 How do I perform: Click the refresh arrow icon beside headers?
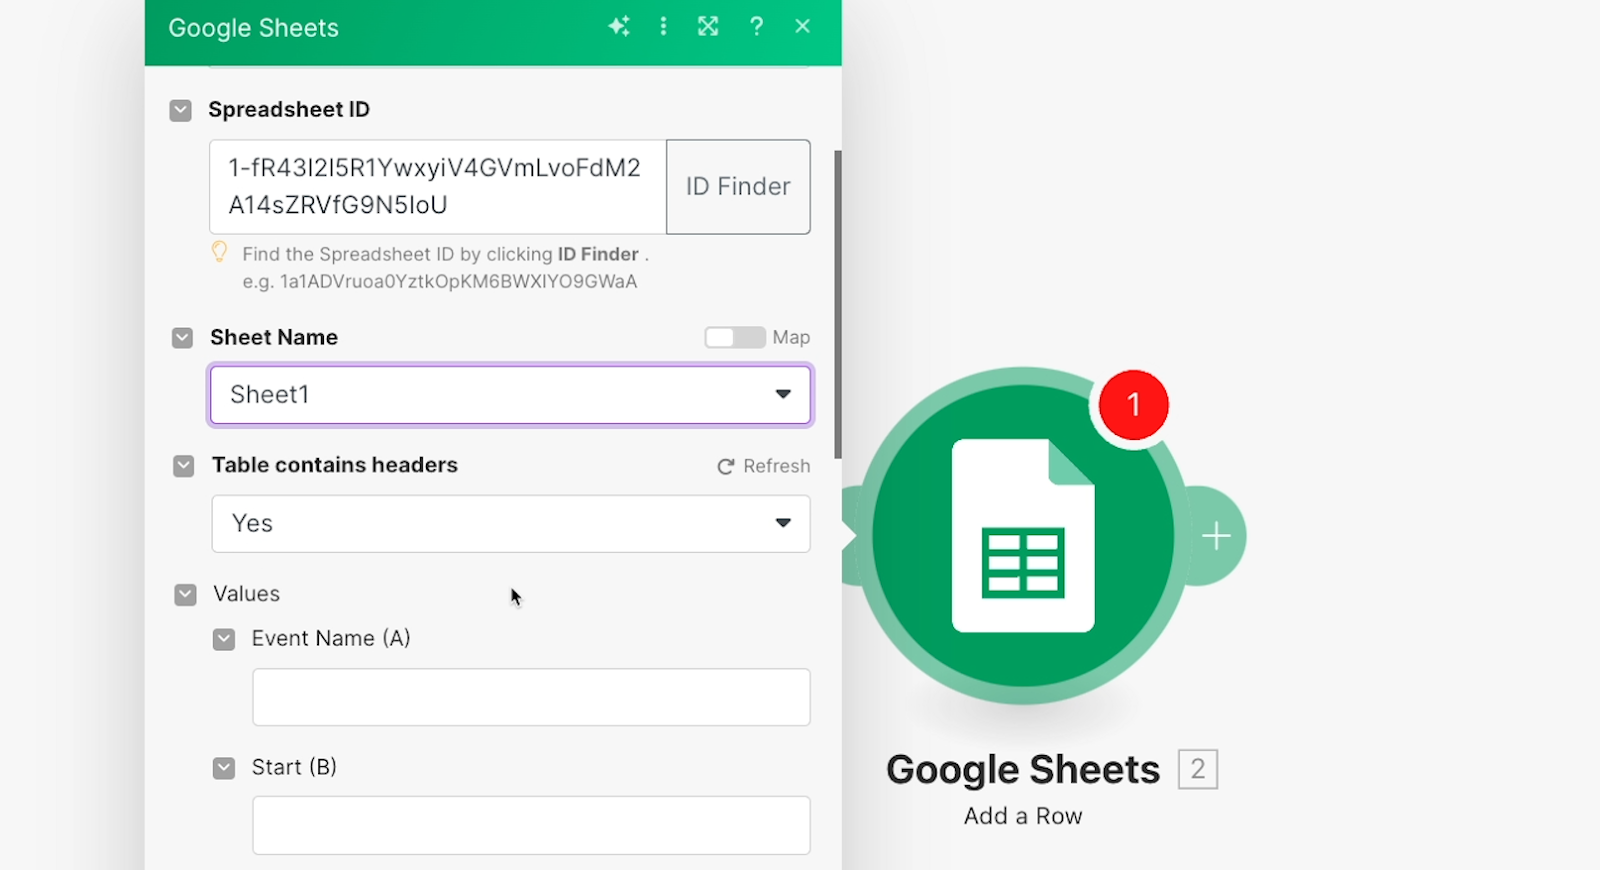pyautogui.click(x=726, y=467)
